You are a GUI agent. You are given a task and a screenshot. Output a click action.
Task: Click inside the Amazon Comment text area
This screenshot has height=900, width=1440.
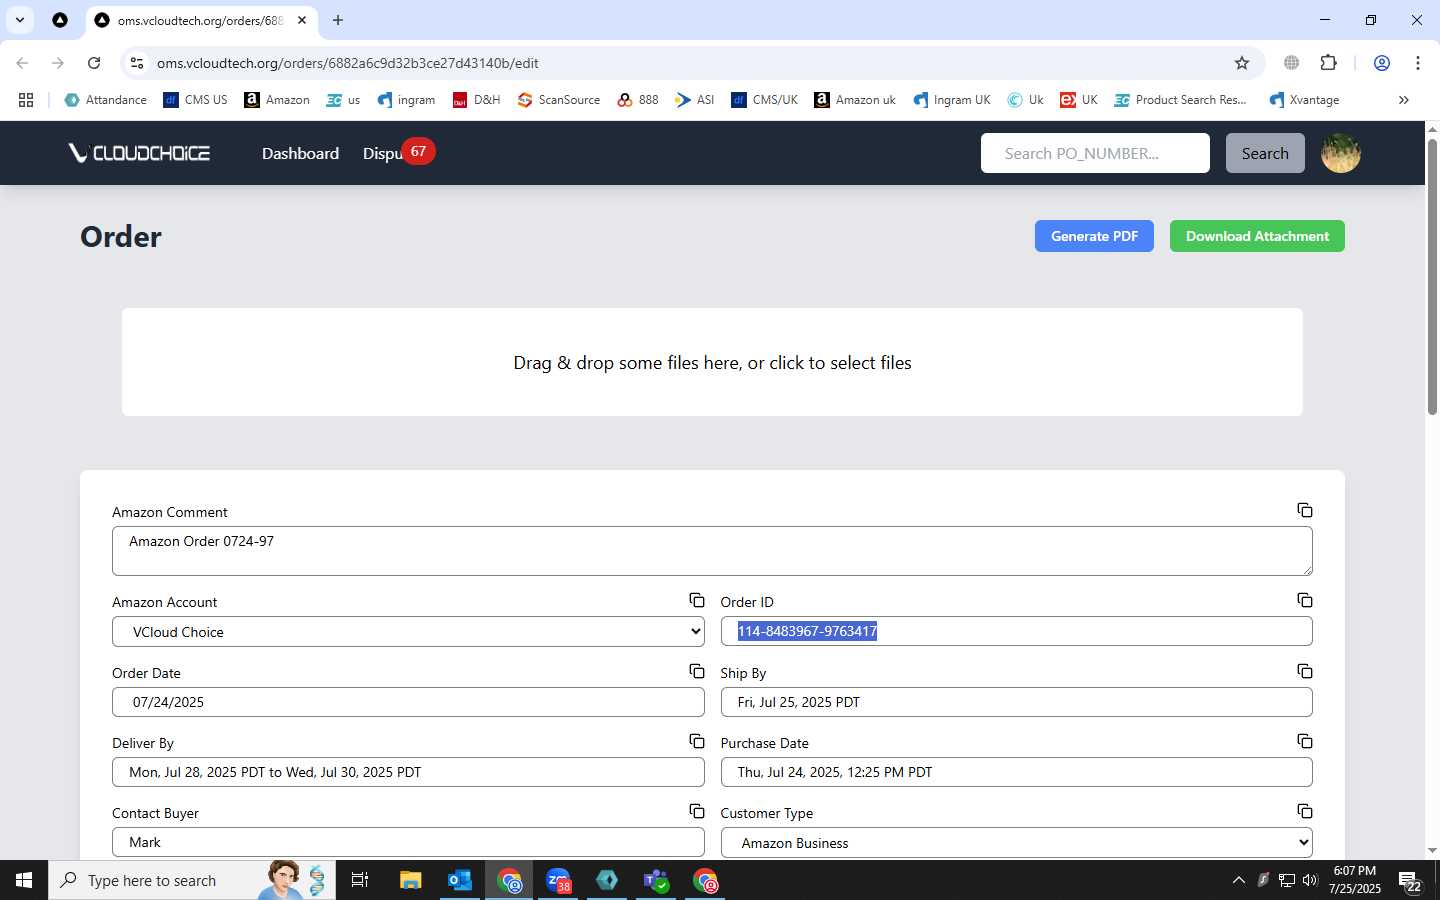pyautogui.click(x=712, y=551)
